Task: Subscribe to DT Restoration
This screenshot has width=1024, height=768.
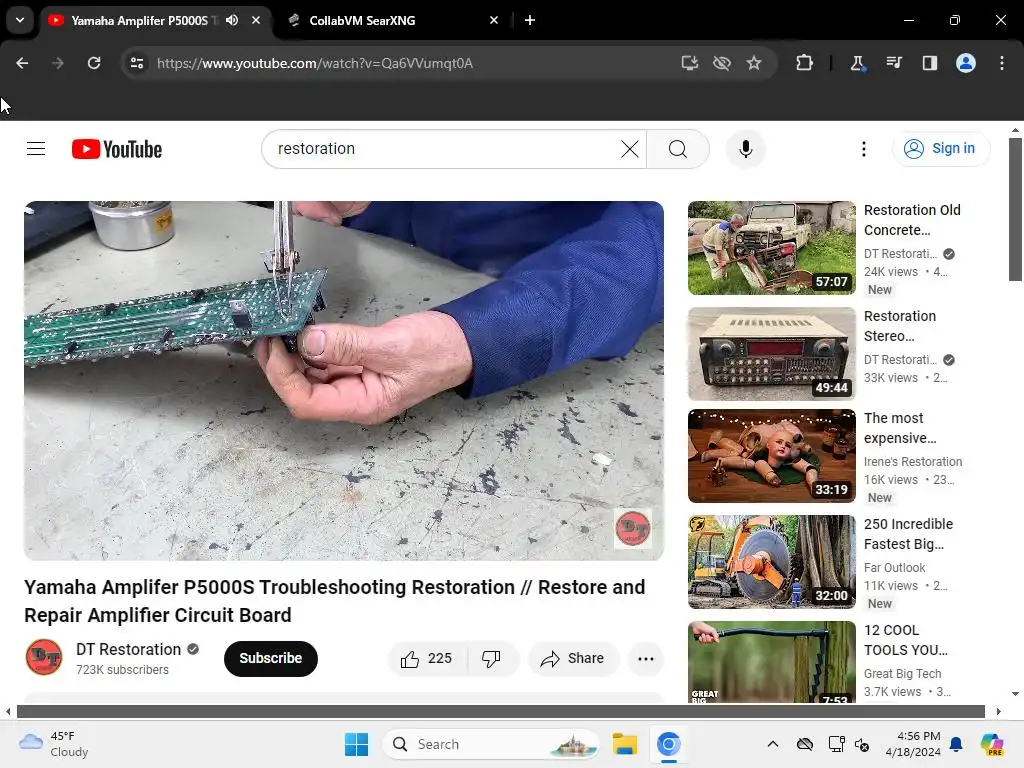Action: [x=270, y=658]
